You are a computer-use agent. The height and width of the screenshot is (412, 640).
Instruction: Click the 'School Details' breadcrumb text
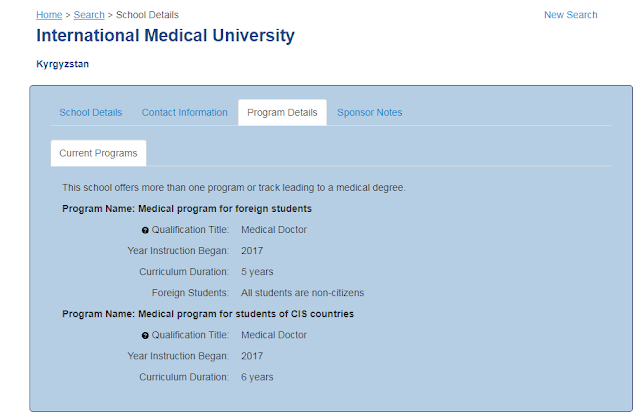pos(154,15)
